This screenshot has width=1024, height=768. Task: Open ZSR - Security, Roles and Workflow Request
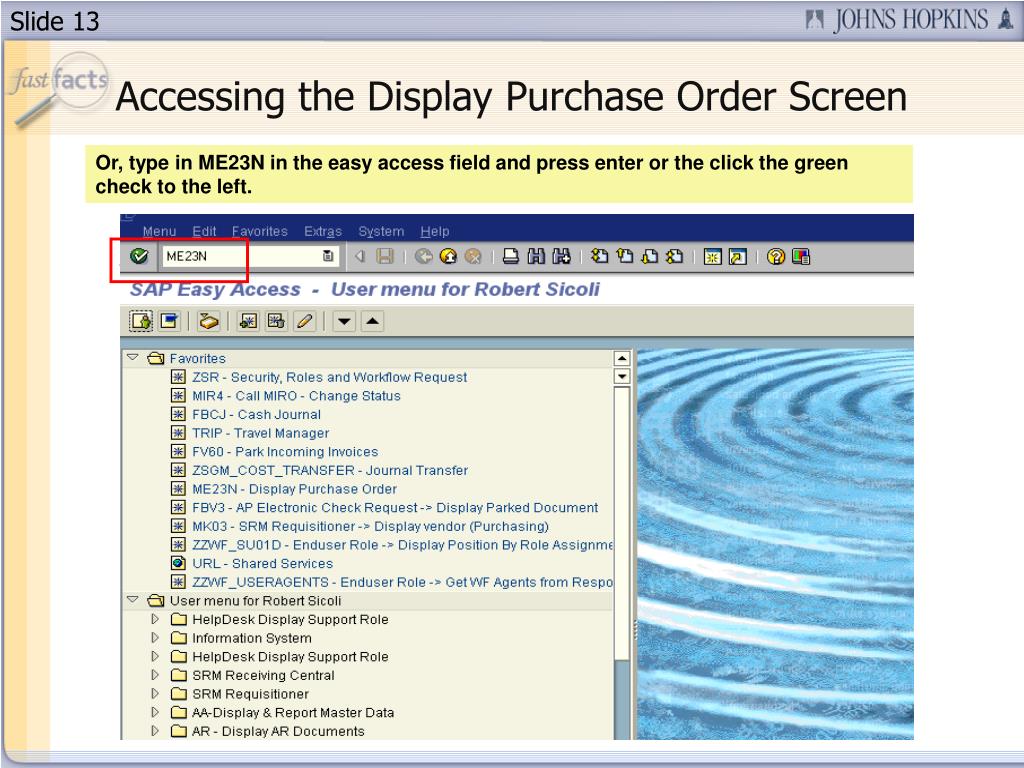coord(329,377)
